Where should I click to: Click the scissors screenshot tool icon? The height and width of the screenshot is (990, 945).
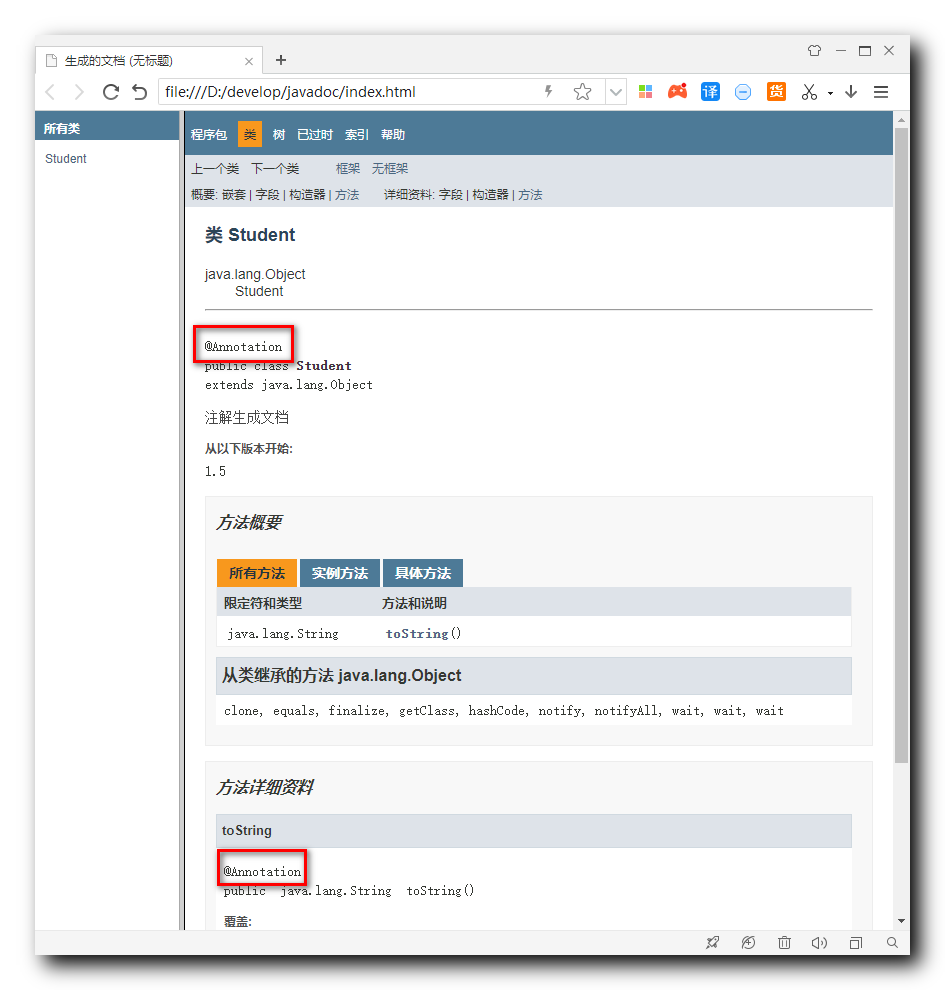click(809, 92)
